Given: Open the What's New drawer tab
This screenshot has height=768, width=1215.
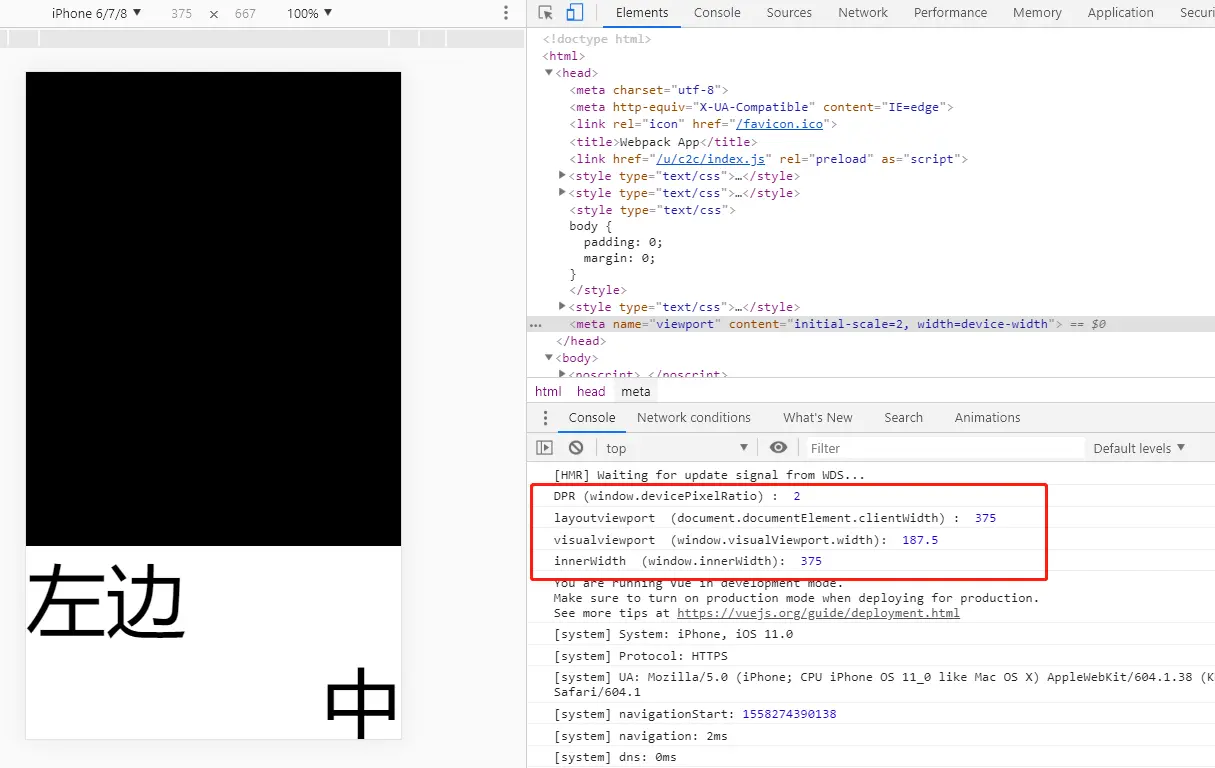Looking at the screenshot, I should [x=818, y=418].
